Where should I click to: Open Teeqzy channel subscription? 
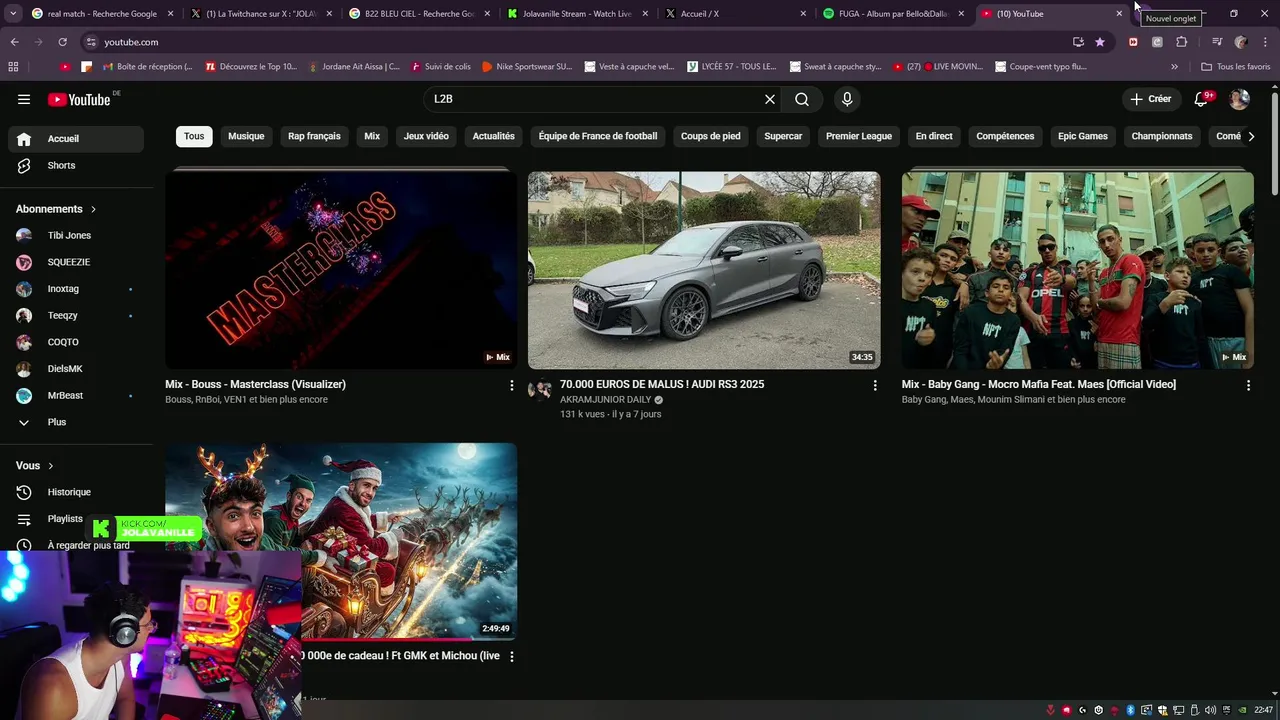(76, 315)
